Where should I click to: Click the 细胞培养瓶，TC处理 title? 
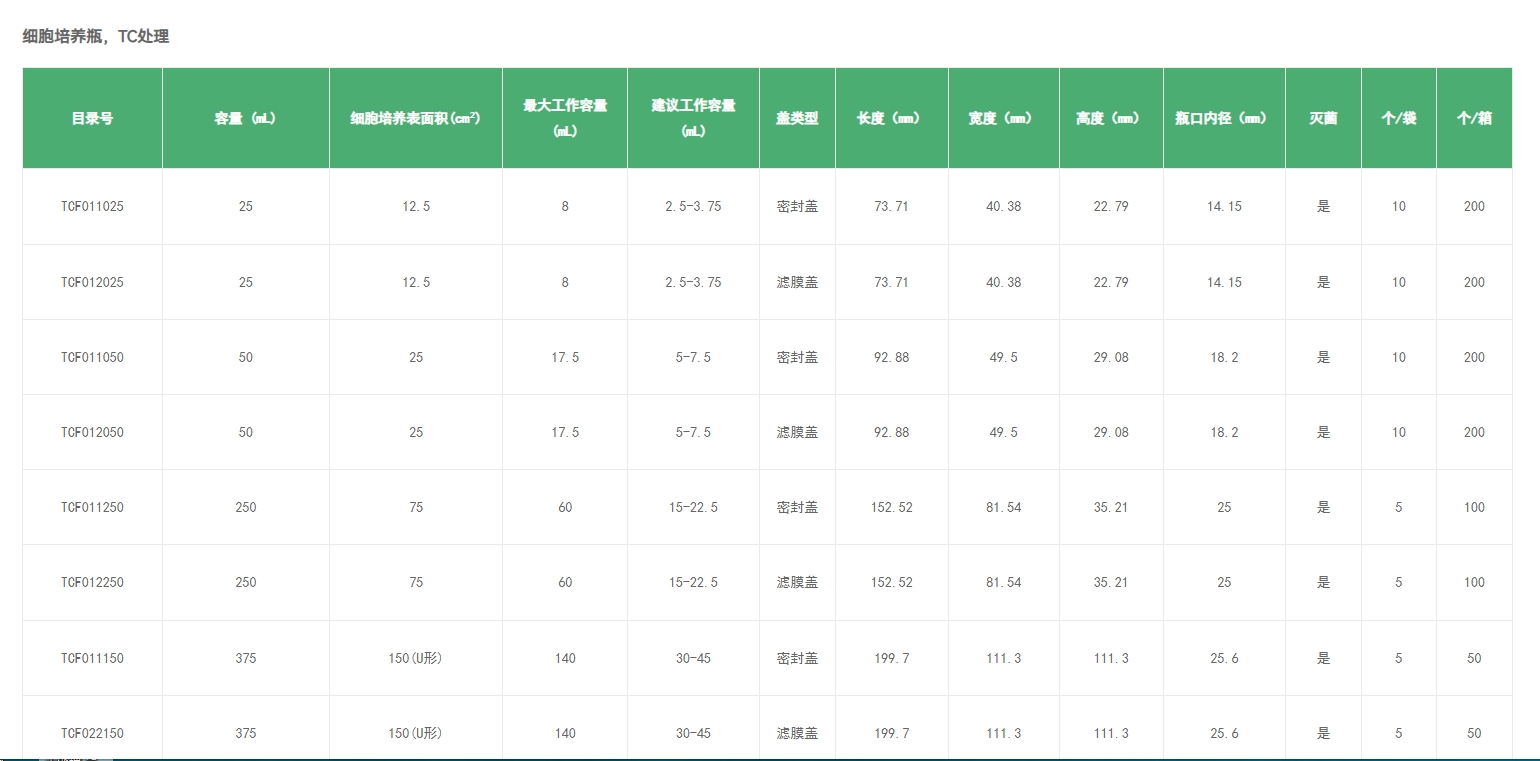(96, 37)
